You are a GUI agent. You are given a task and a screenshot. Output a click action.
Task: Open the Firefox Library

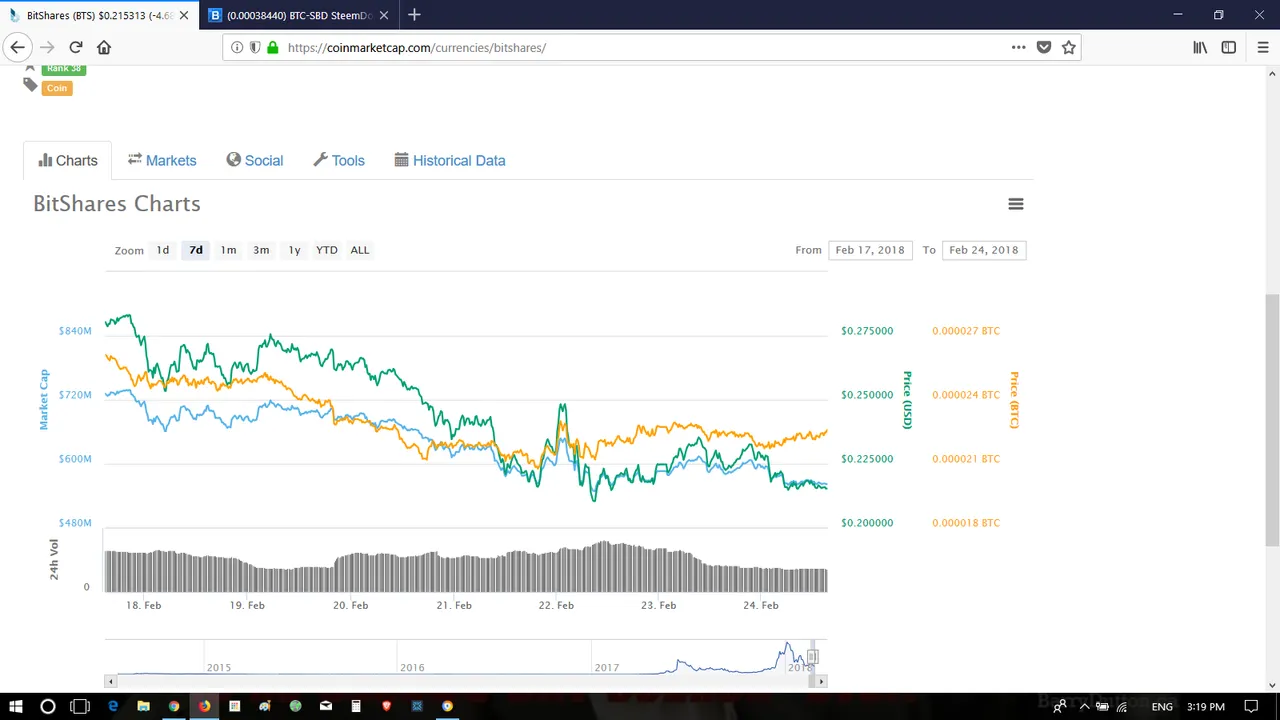[x=1200, y=47]
